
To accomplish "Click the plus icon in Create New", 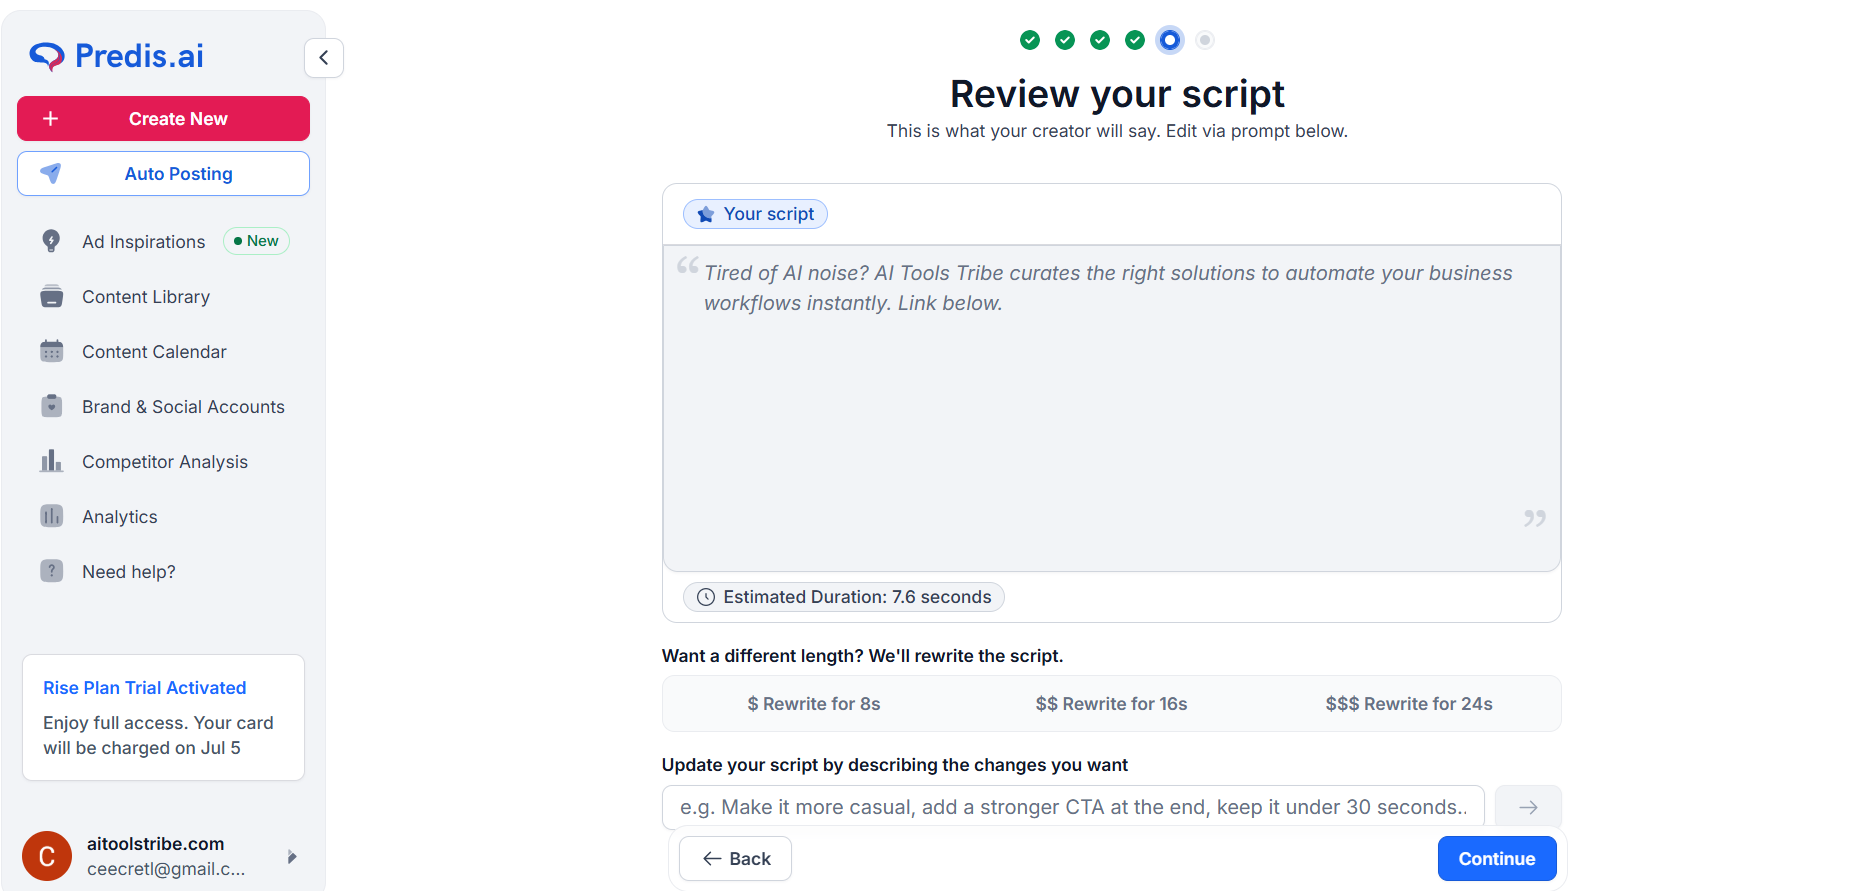I will pos(51,119).
